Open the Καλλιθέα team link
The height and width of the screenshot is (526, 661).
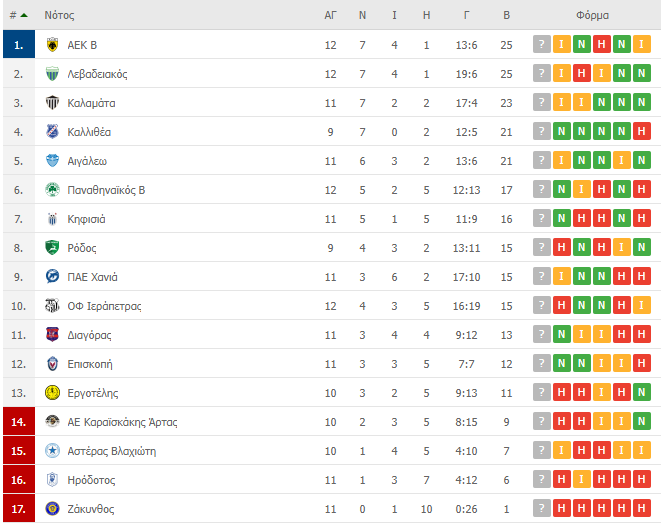(89, 132)
